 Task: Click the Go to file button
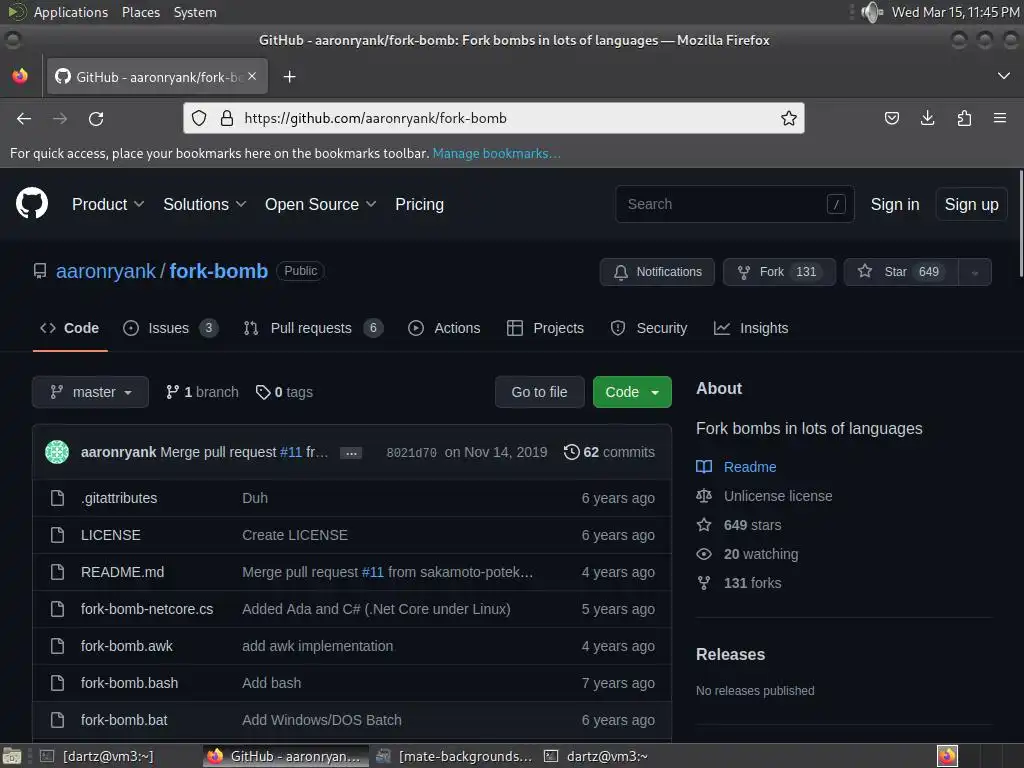pos(539,392)
